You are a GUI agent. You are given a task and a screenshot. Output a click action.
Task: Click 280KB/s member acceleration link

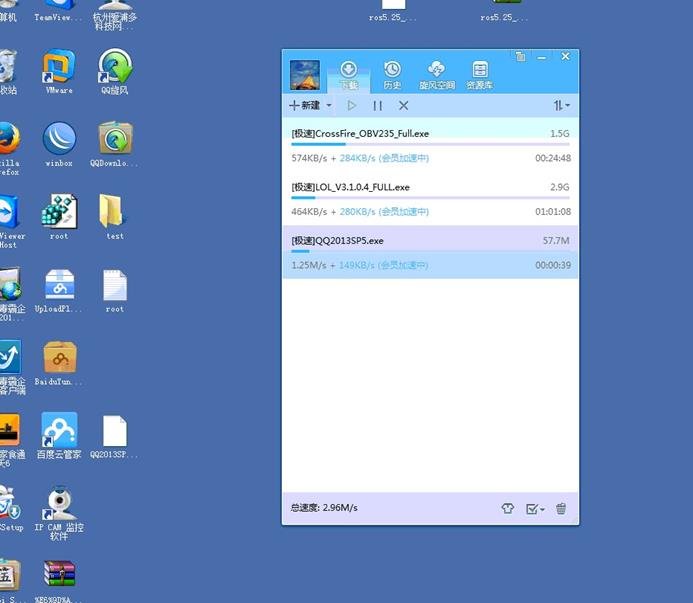tap(384, 212)
